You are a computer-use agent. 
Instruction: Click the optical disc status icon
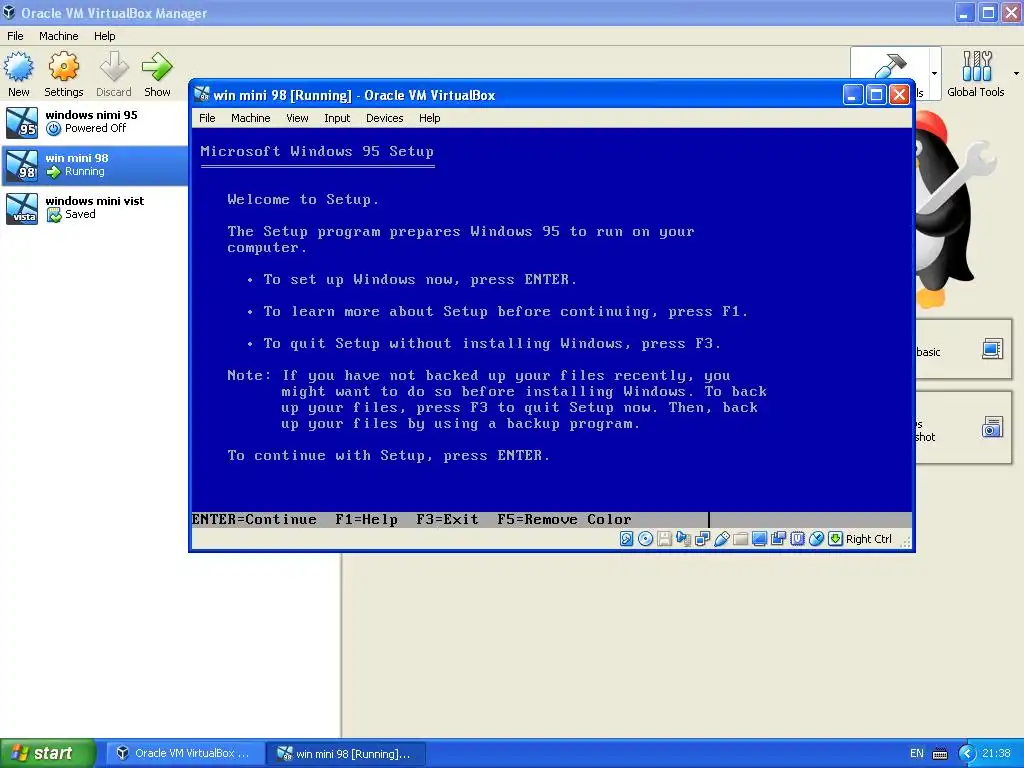coord(645,539)
